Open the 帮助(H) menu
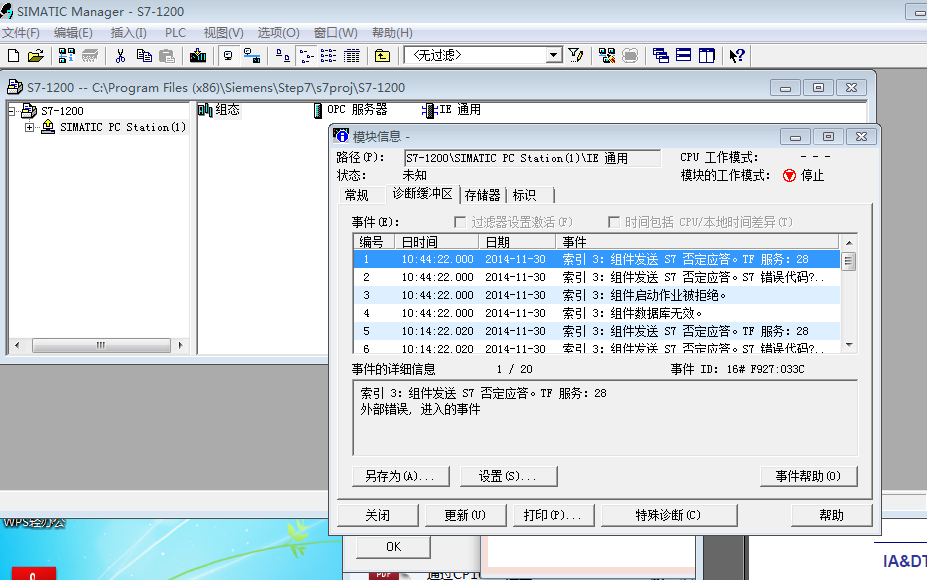The width and height of the screenshot is (927, 580). tap(392, 33)
